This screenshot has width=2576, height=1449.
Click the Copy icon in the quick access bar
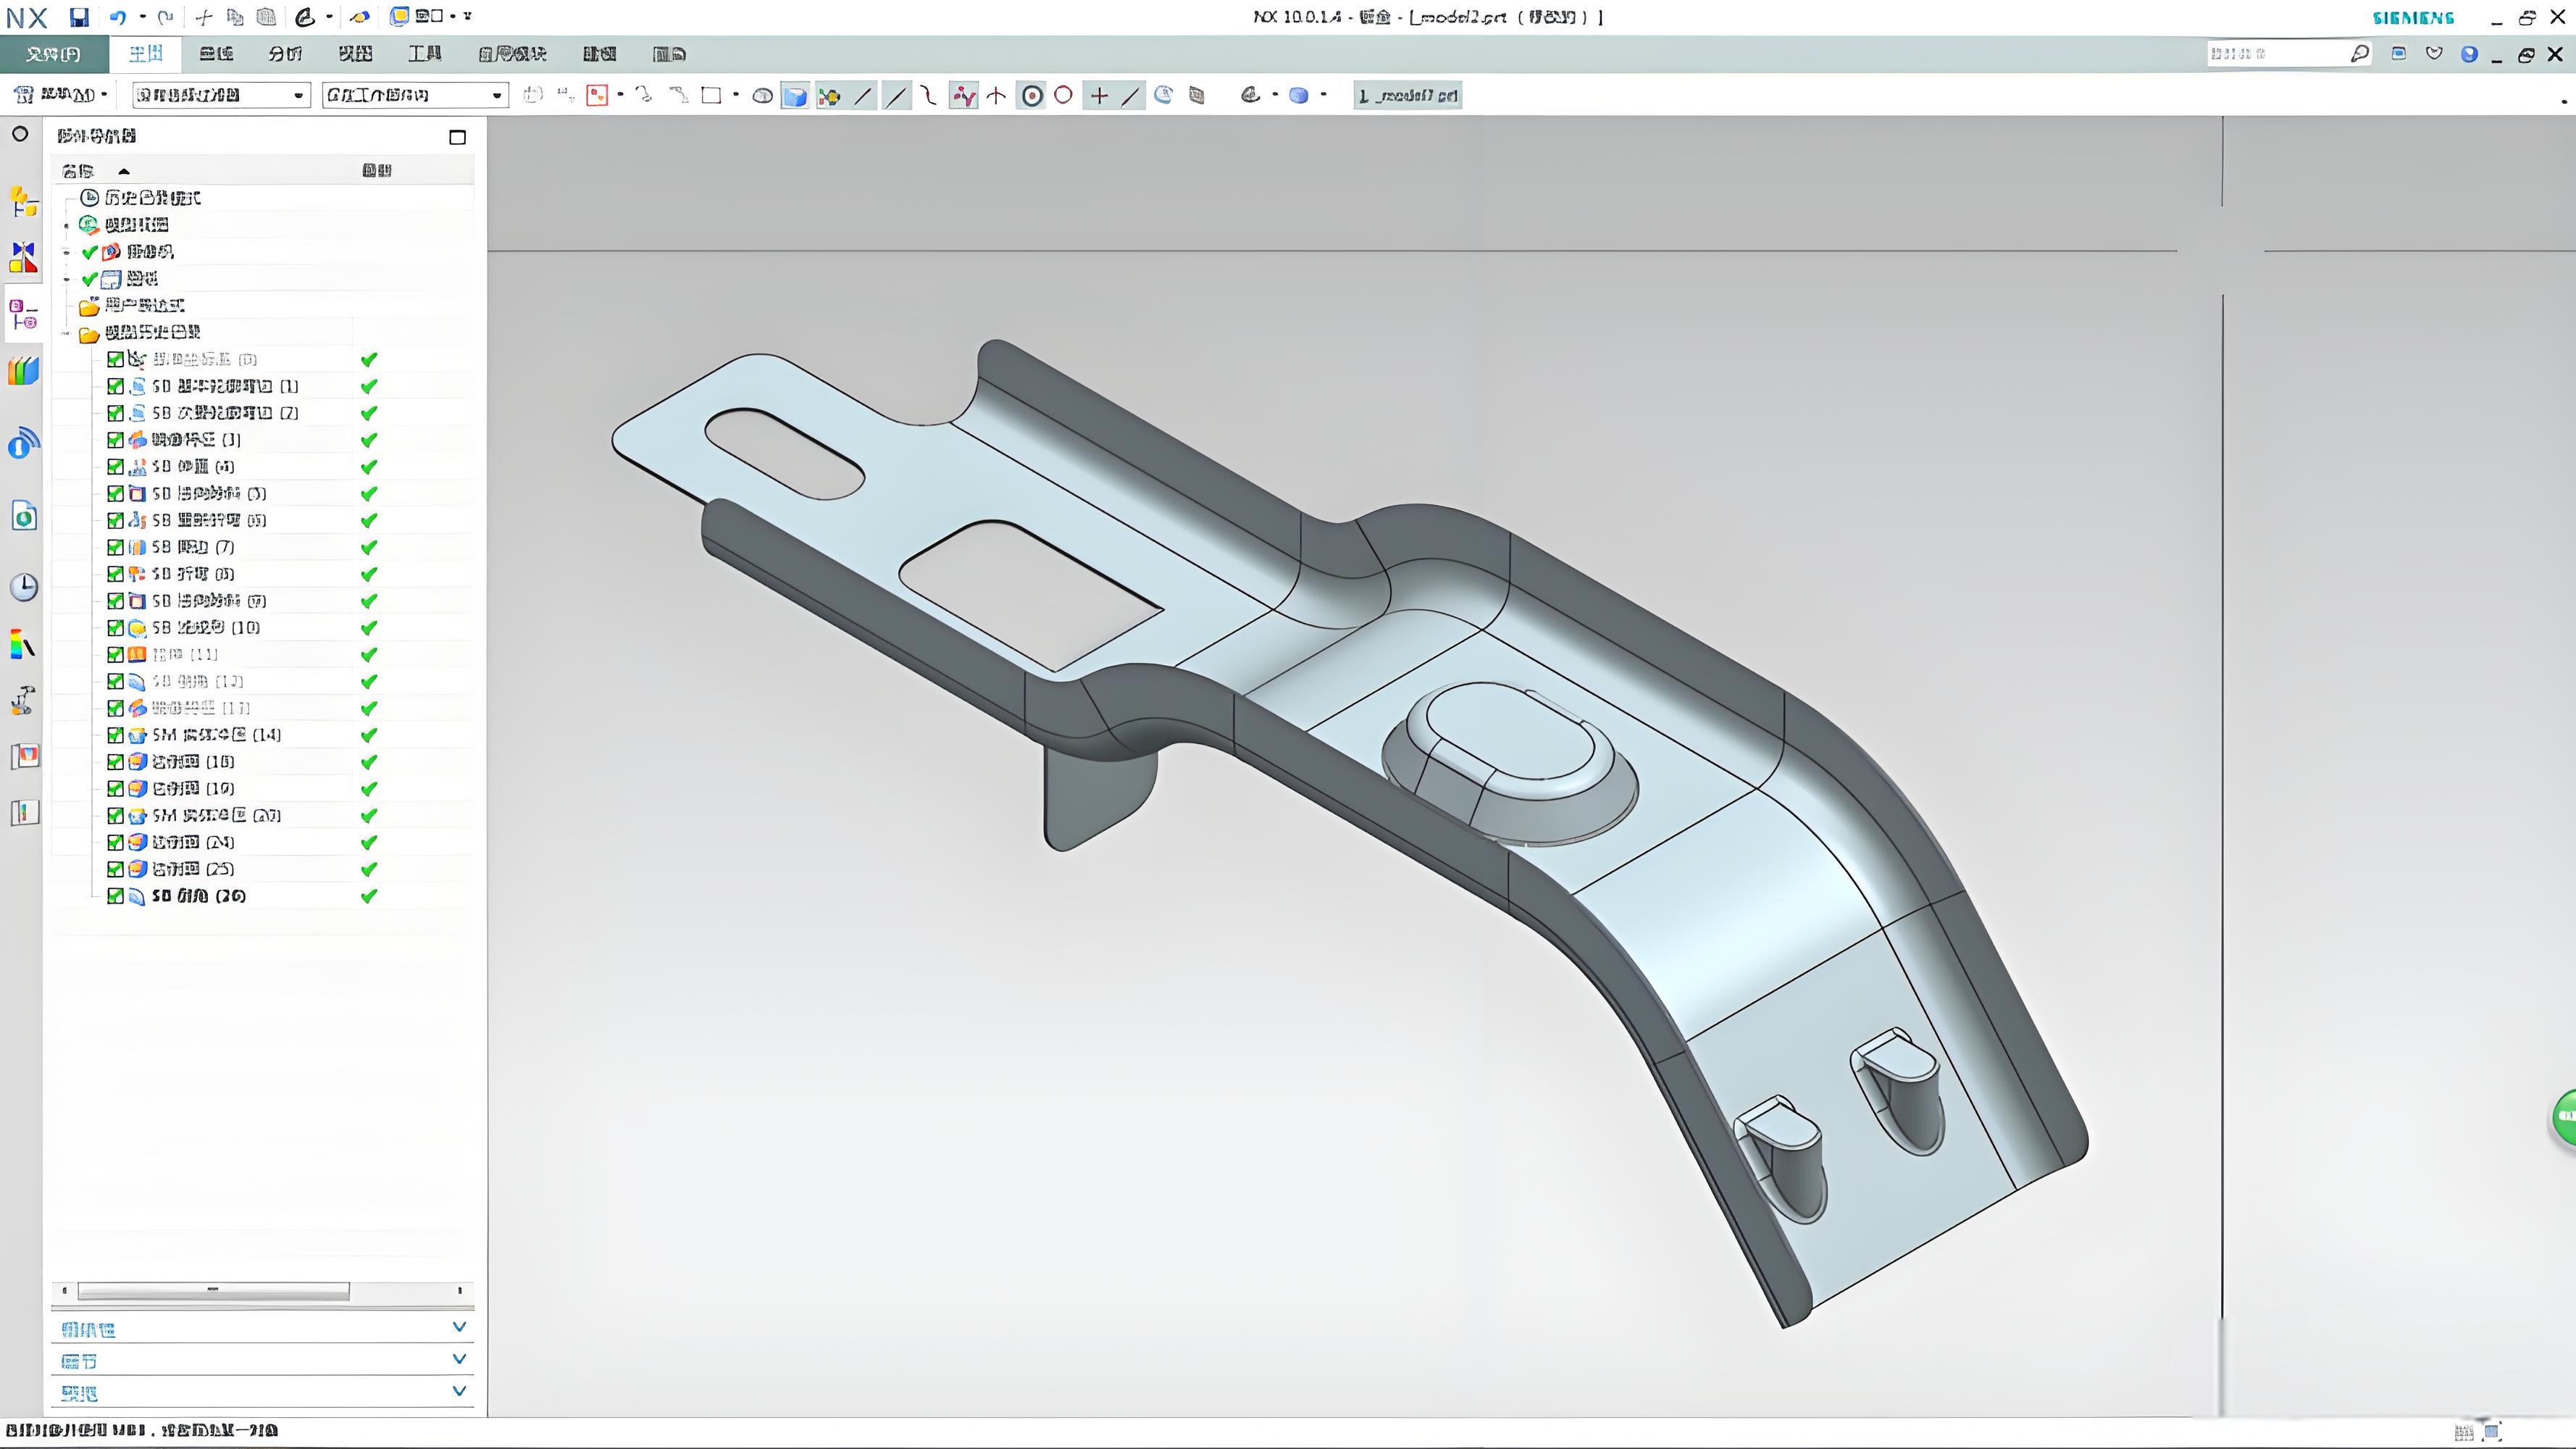coord(235,17)
